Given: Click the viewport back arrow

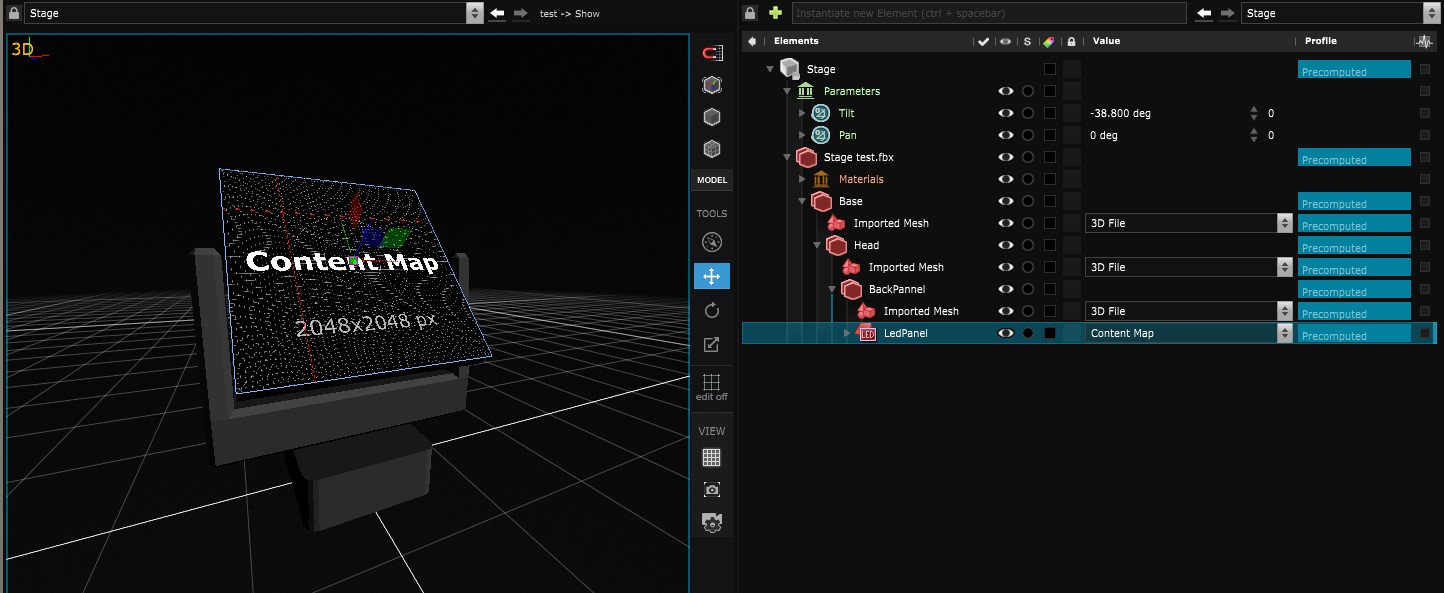Looking at the screenshot, I should coord(498,13).
